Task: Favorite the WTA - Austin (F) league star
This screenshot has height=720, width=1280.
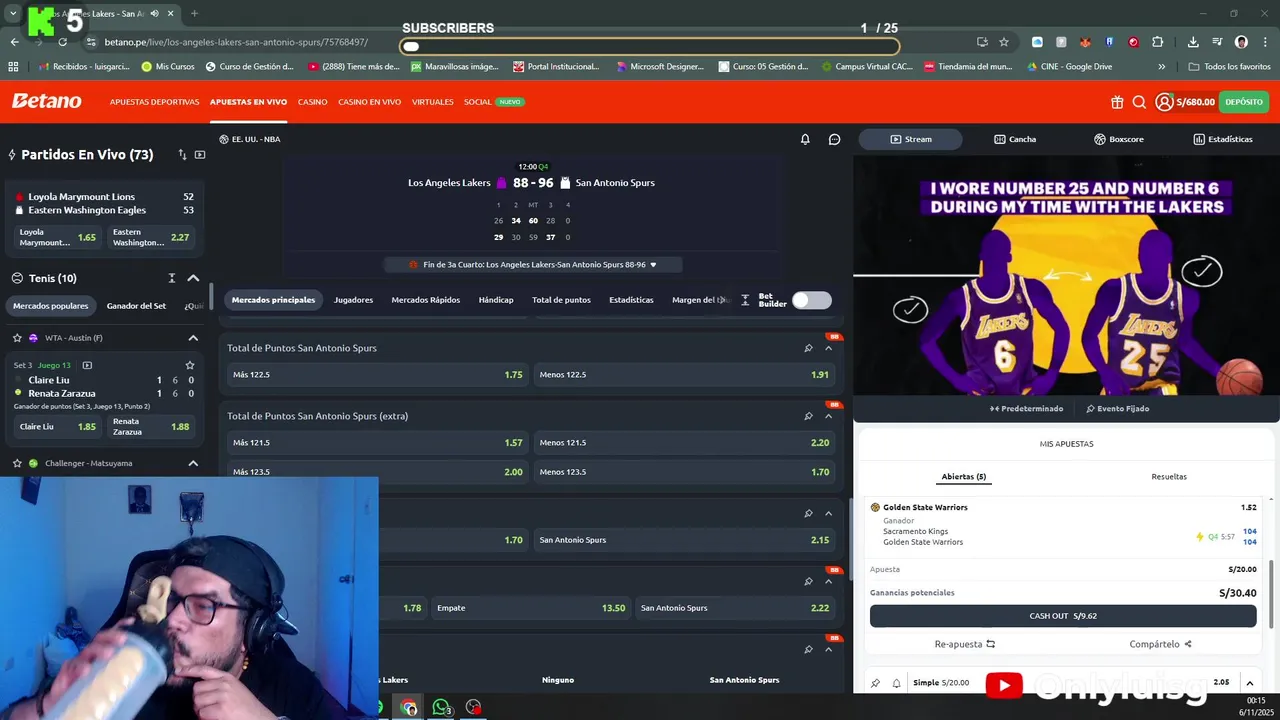Action: (x=17, y=338)
